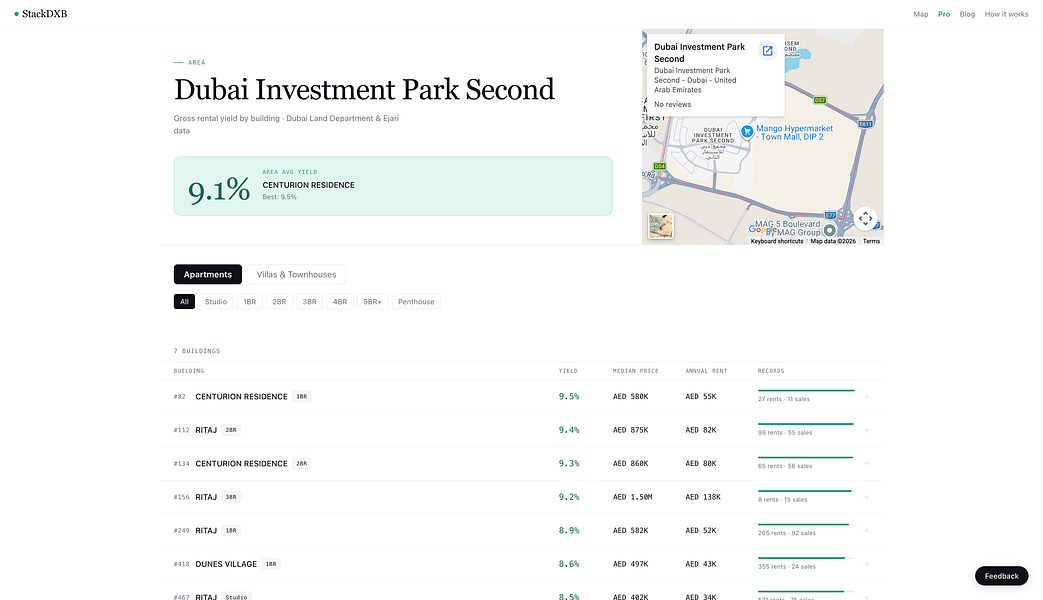This screenshot has height=600, width=1043.
Task: Click CENTURION RESIDENCE in rank #82 row
Action: coord(241,396)
